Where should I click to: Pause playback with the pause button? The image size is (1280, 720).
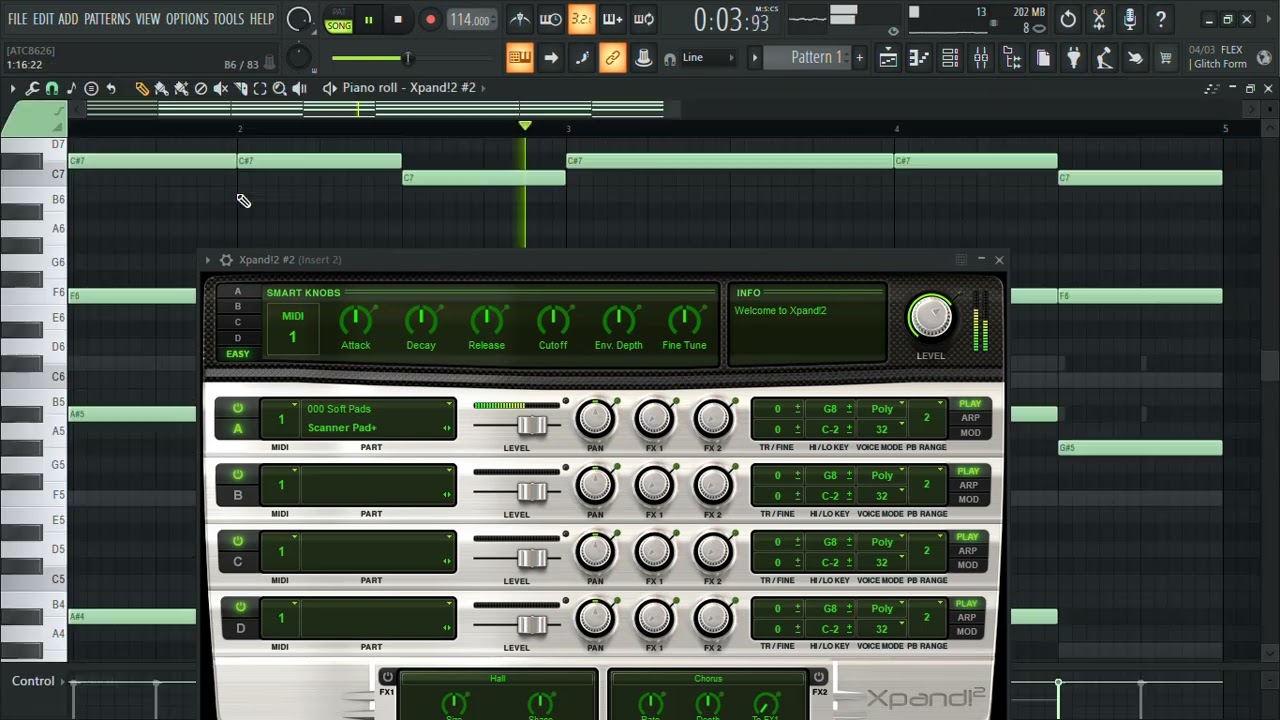368,20
